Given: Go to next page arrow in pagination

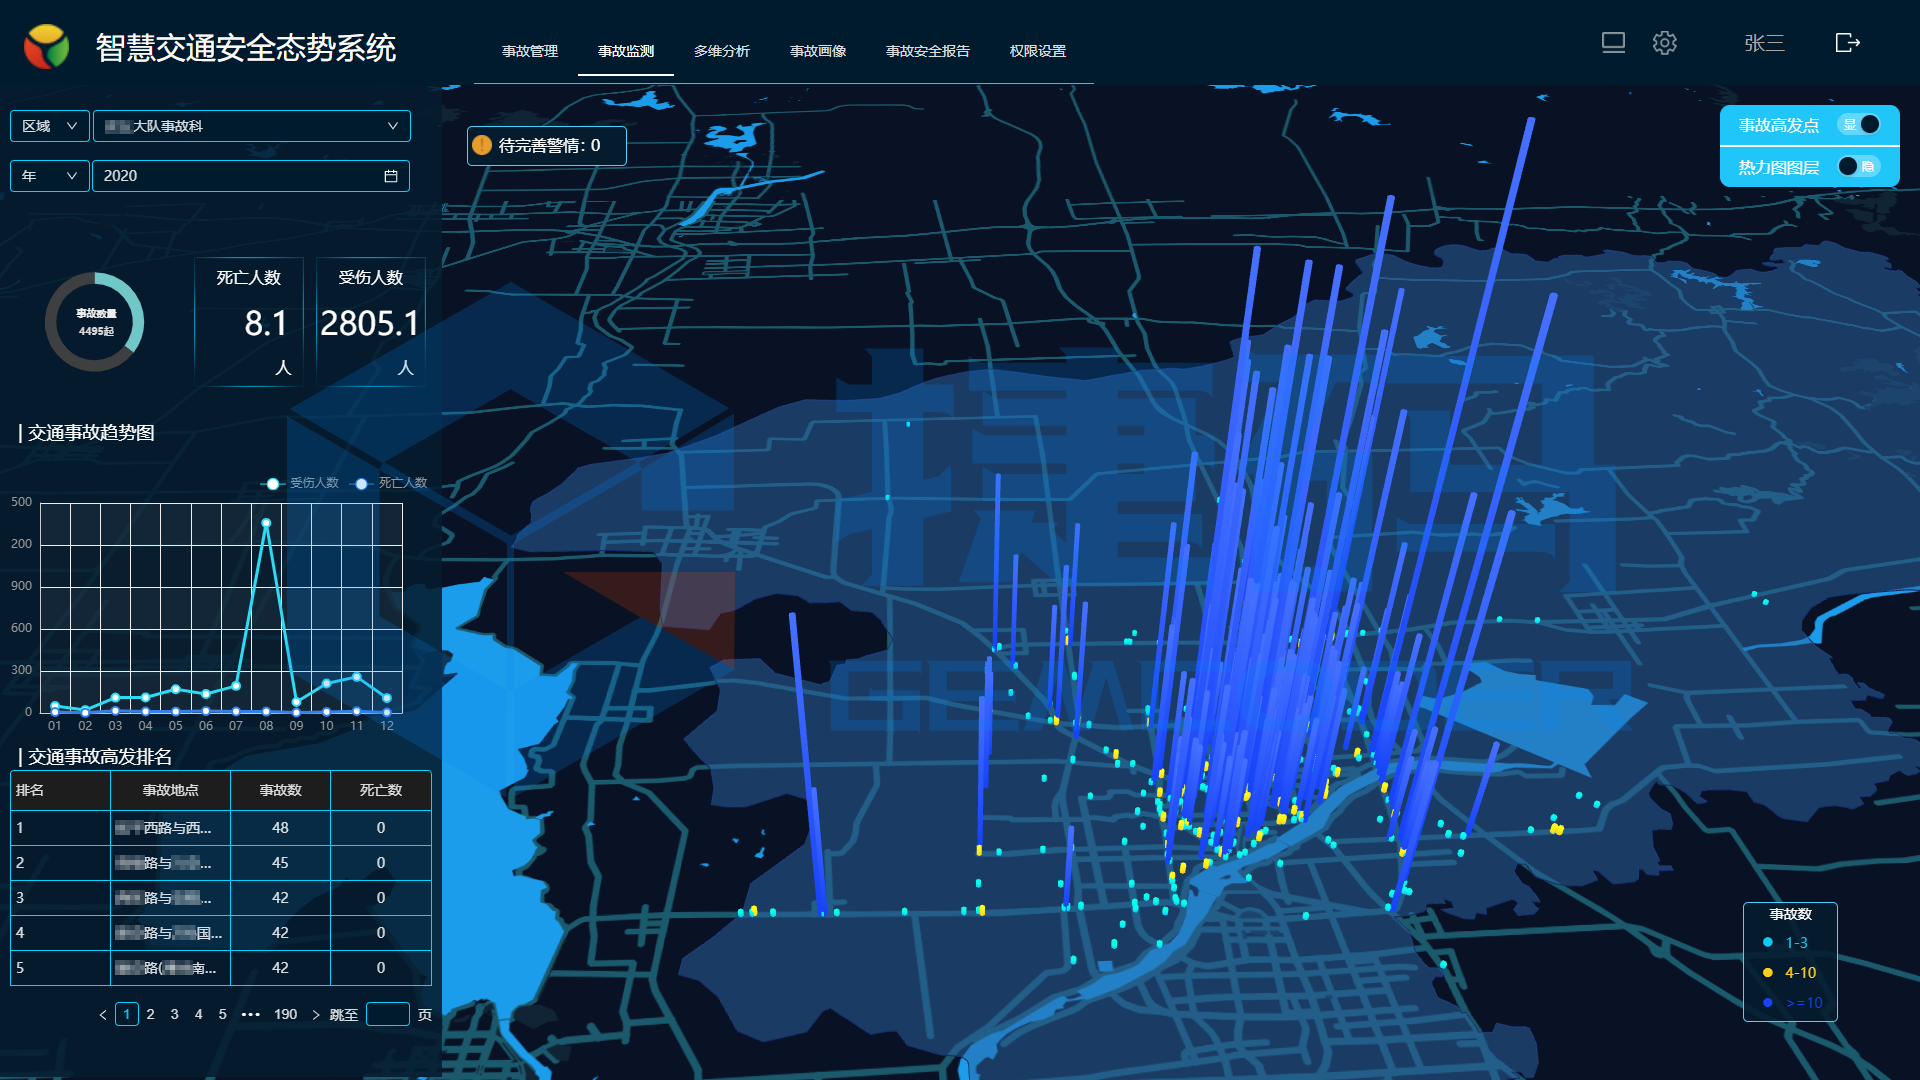Looking at the screenshot, I should click(316, 1015).
